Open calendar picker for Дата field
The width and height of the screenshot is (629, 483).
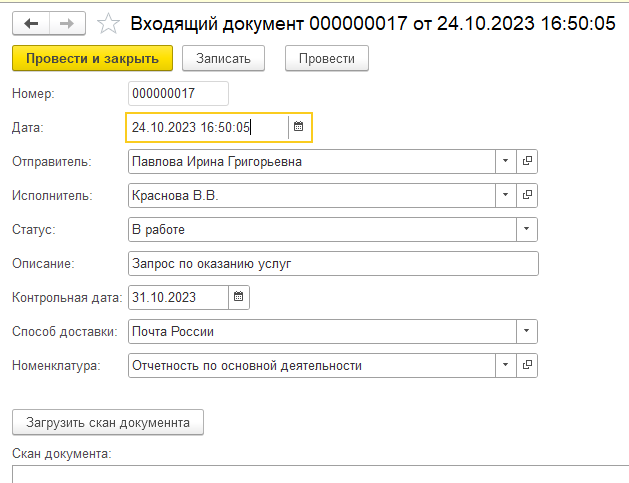click(298, 127)
